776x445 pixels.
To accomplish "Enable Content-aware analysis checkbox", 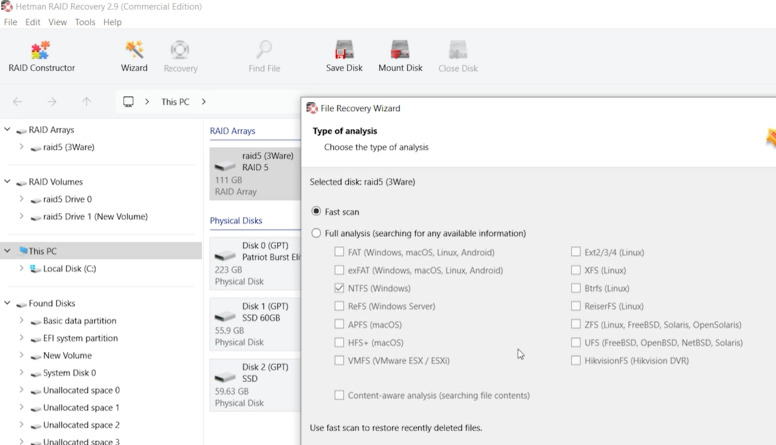I will point(339,395).
